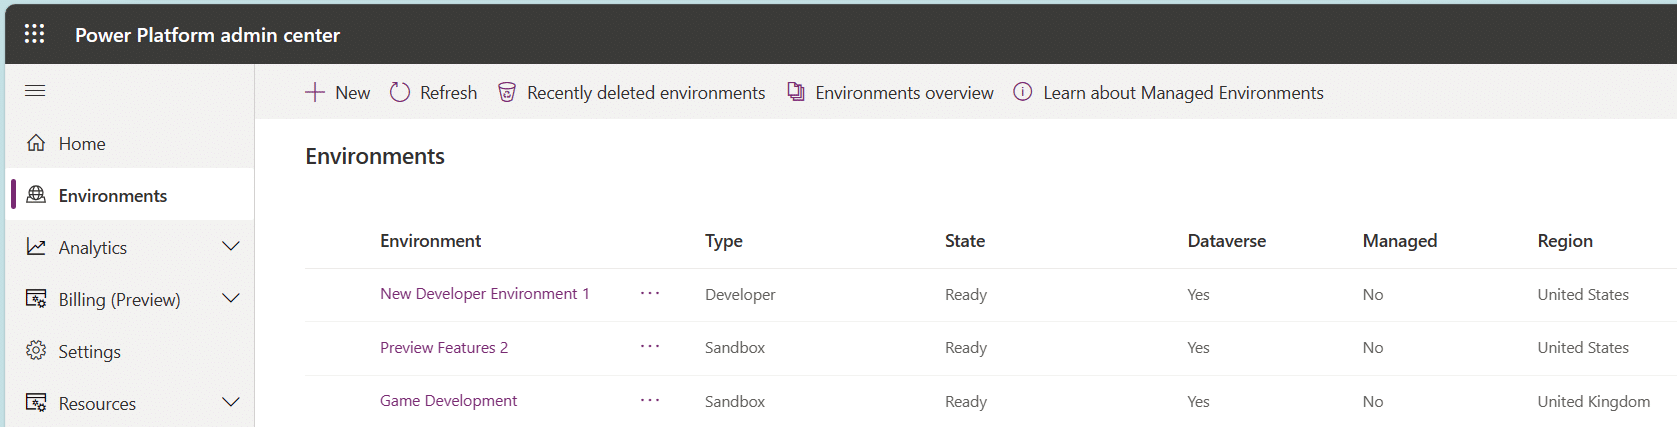This screenshot has height=427, width=1677.
Task: Expand the Resources section chevron
Action: pos(231,402)
